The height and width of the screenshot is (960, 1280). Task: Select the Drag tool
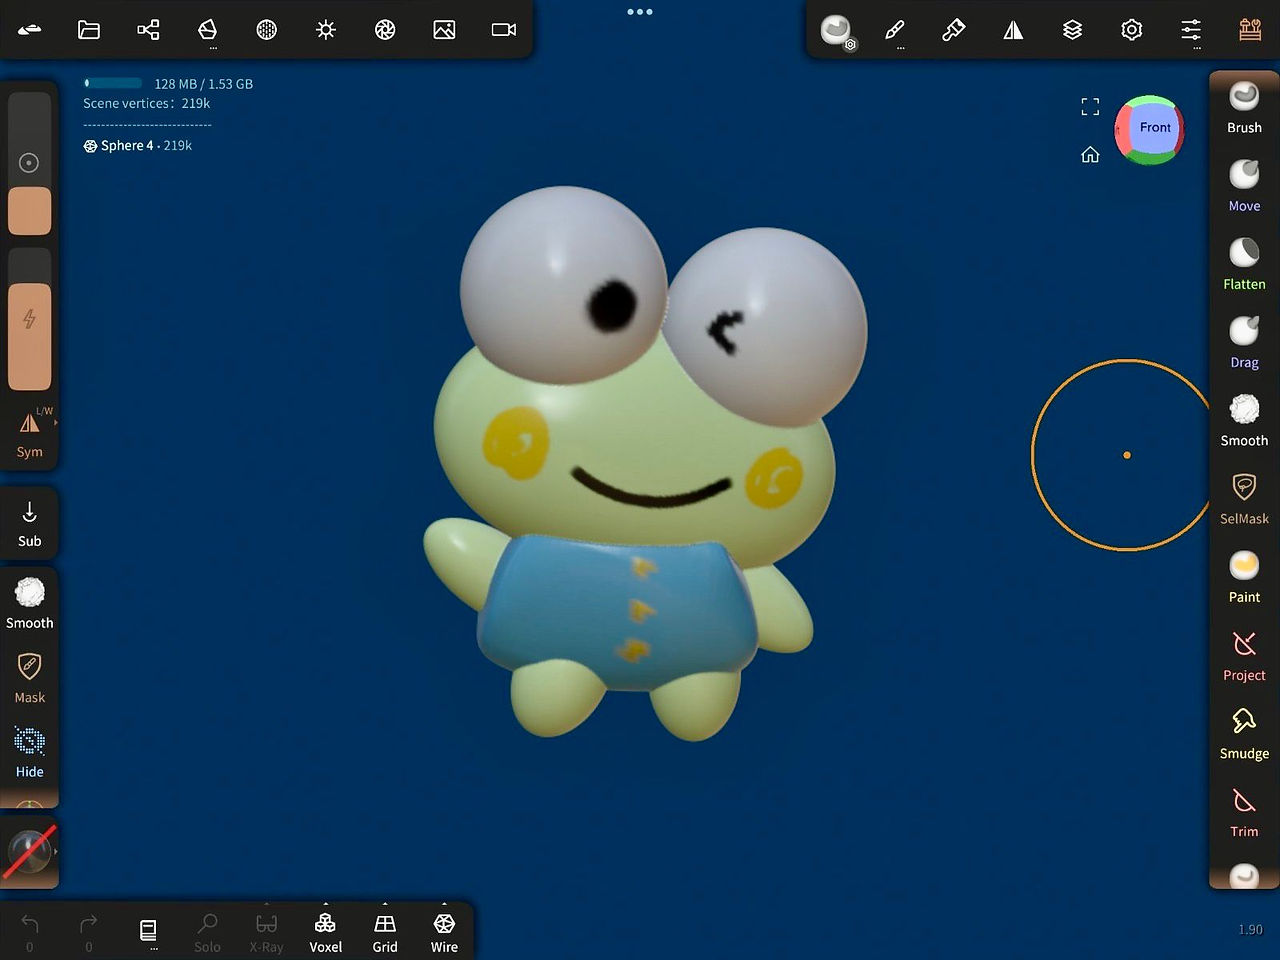coord(1244,342)
